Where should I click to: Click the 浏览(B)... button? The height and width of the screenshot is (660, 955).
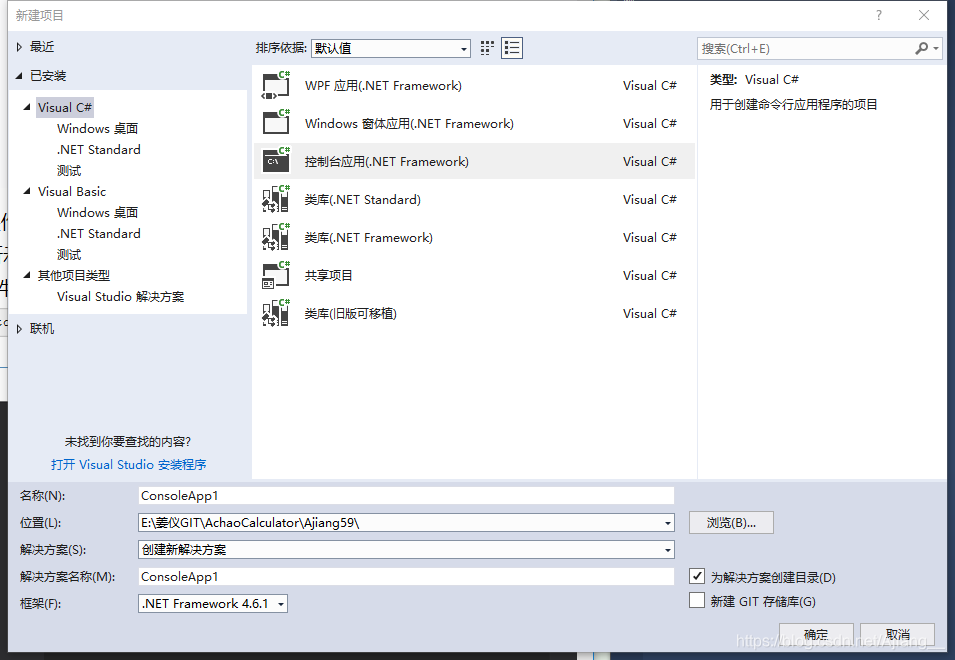click(731, 522)
